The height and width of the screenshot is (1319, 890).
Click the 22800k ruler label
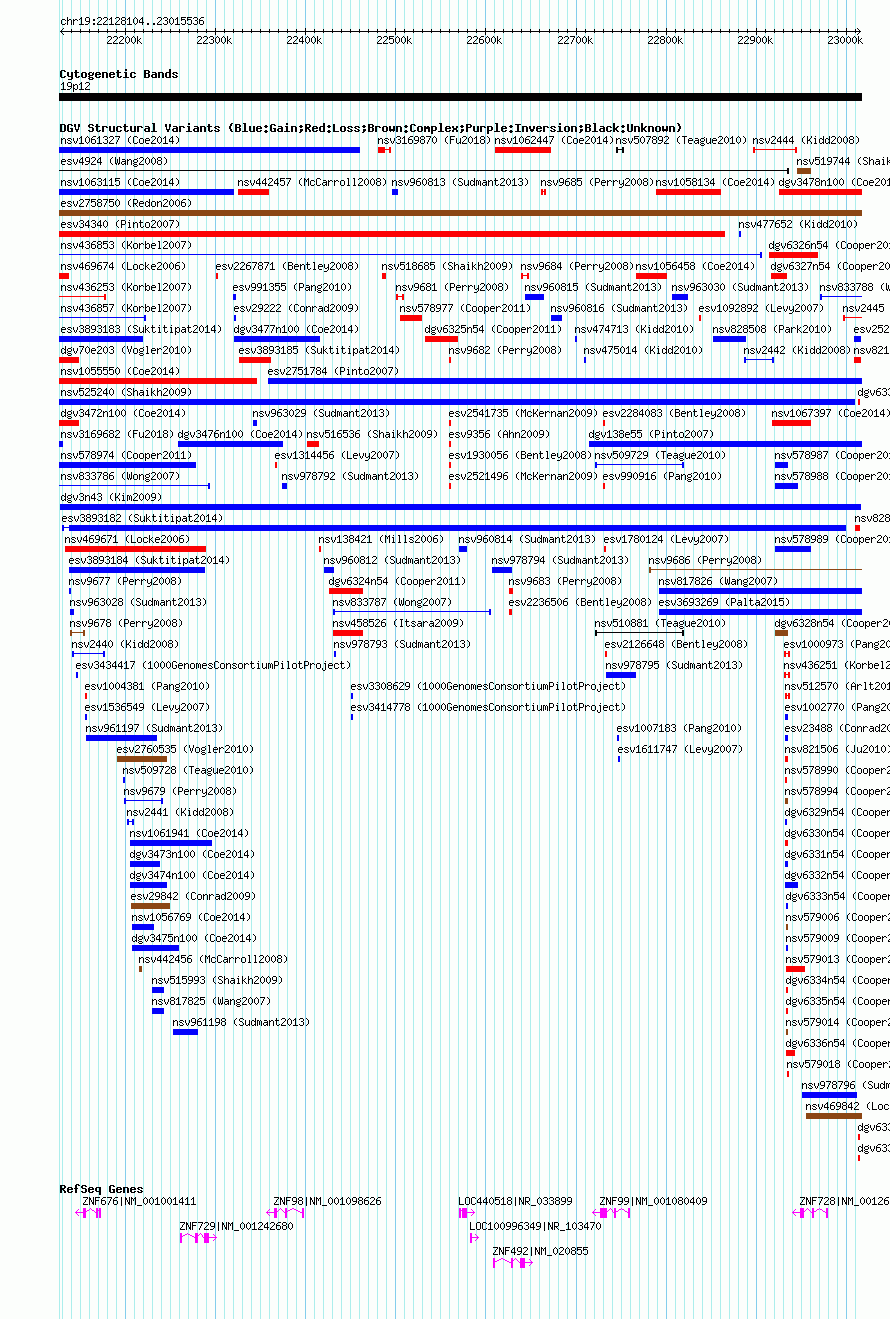(665, 40)
